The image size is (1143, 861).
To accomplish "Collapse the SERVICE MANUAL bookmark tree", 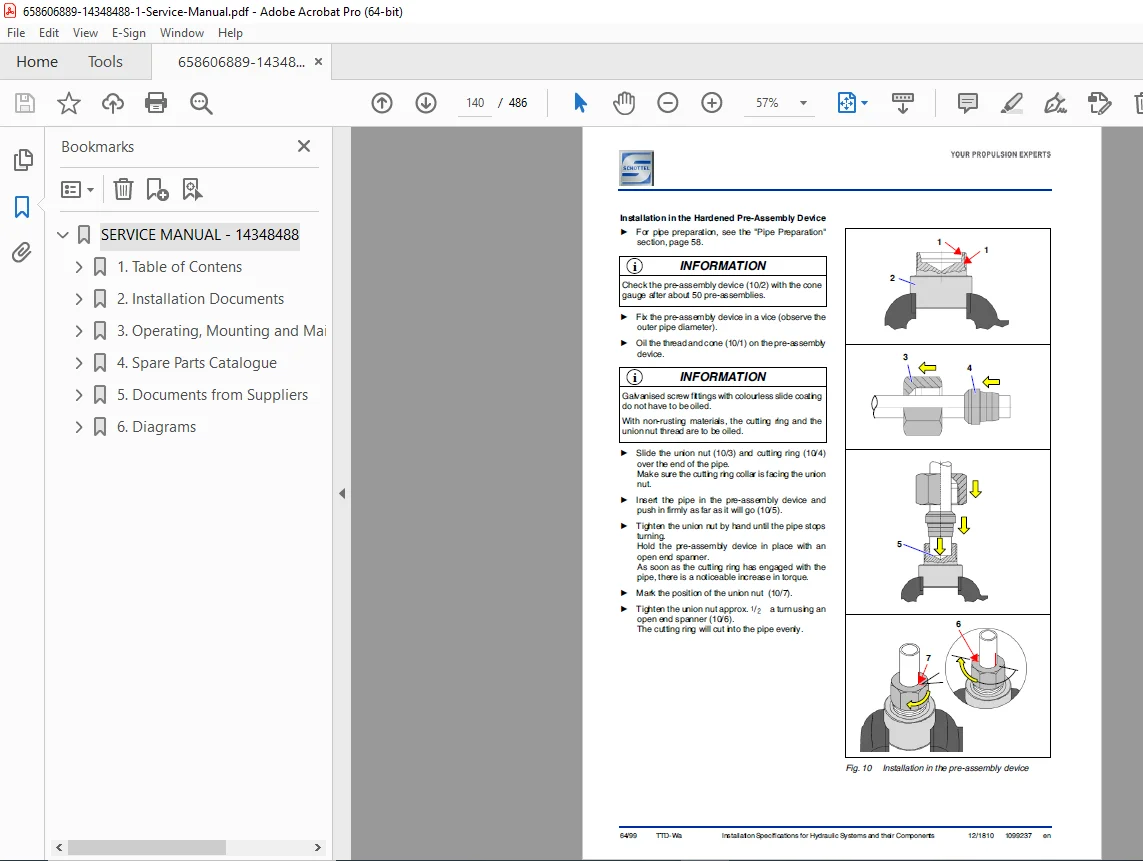I will click(63, 235).
